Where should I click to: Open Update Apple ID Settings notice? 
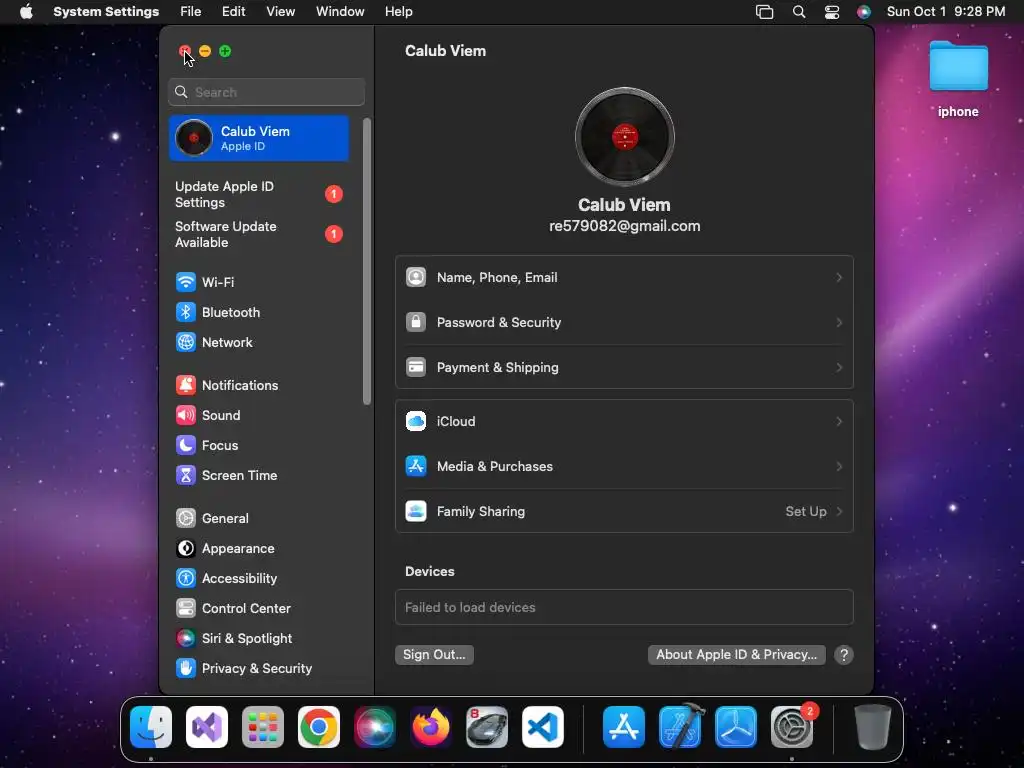click(259, 195)
